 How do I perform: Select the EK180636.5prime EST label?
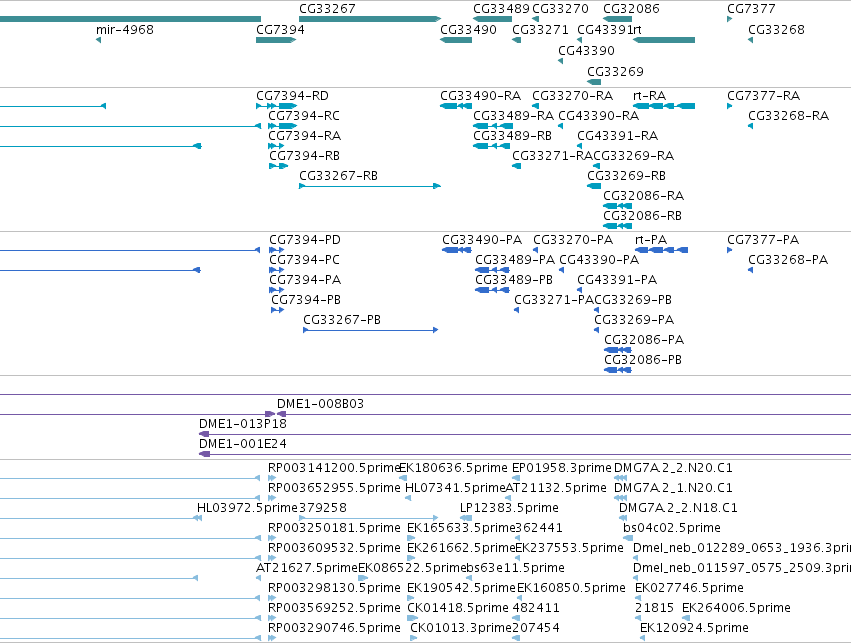pyautogui.click(x=454, y=468)
